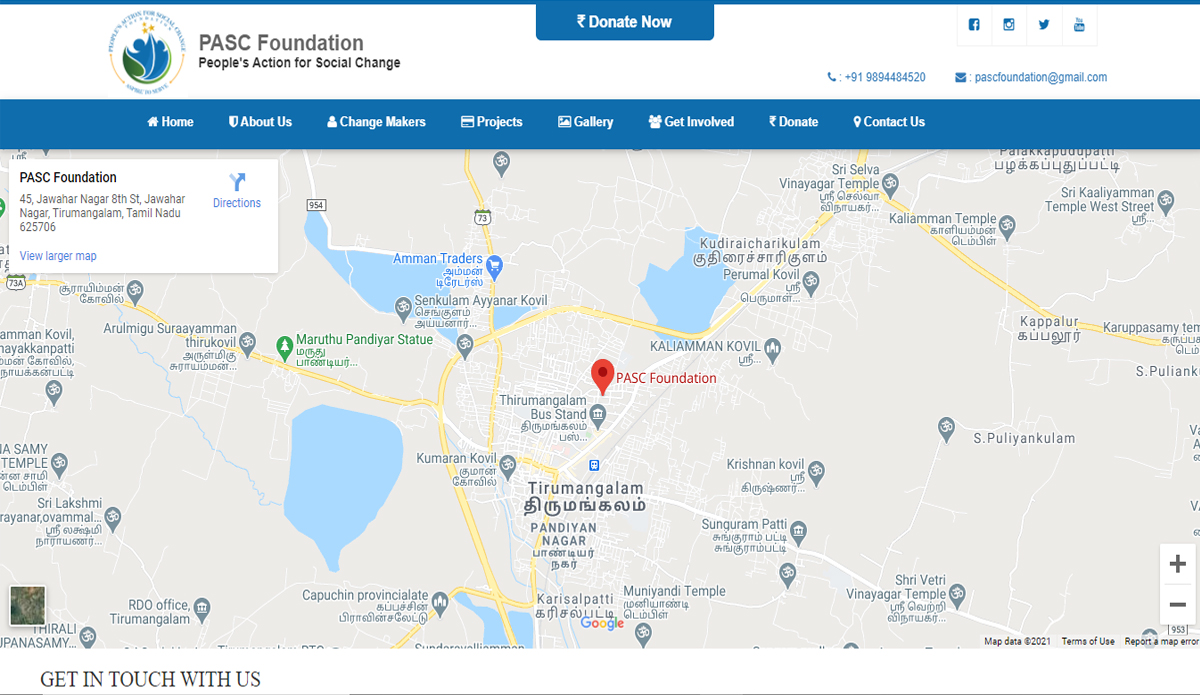Click the Donate Now button
Screen dimensions: 1200x695
625,21
